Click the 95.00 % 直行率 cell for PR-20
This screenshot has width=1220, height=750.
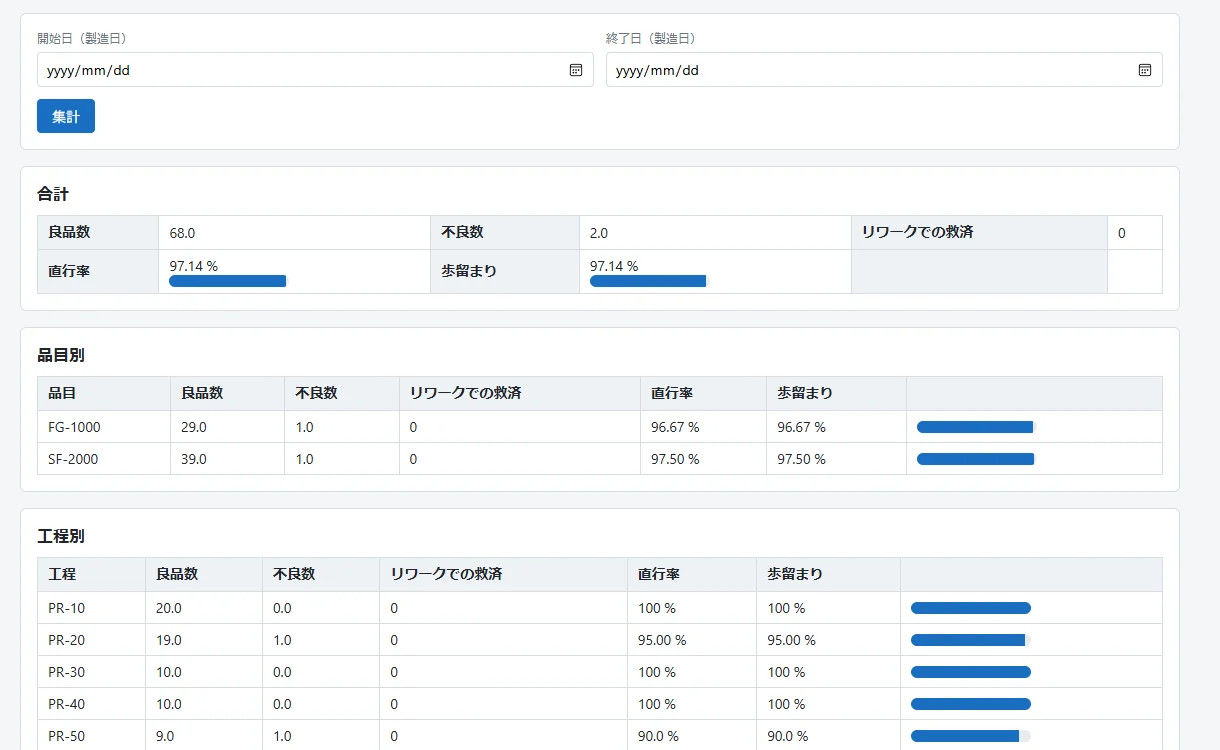point(692,640)
